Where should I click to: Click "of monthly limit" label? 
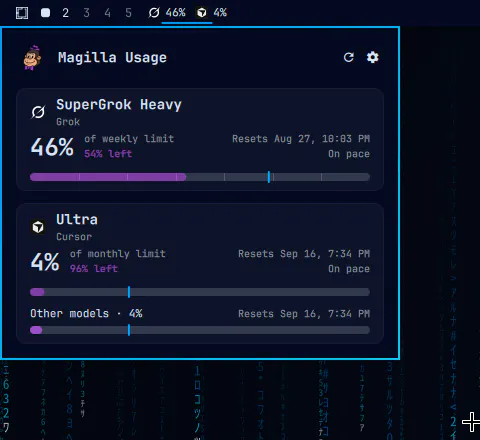point(118,254)
